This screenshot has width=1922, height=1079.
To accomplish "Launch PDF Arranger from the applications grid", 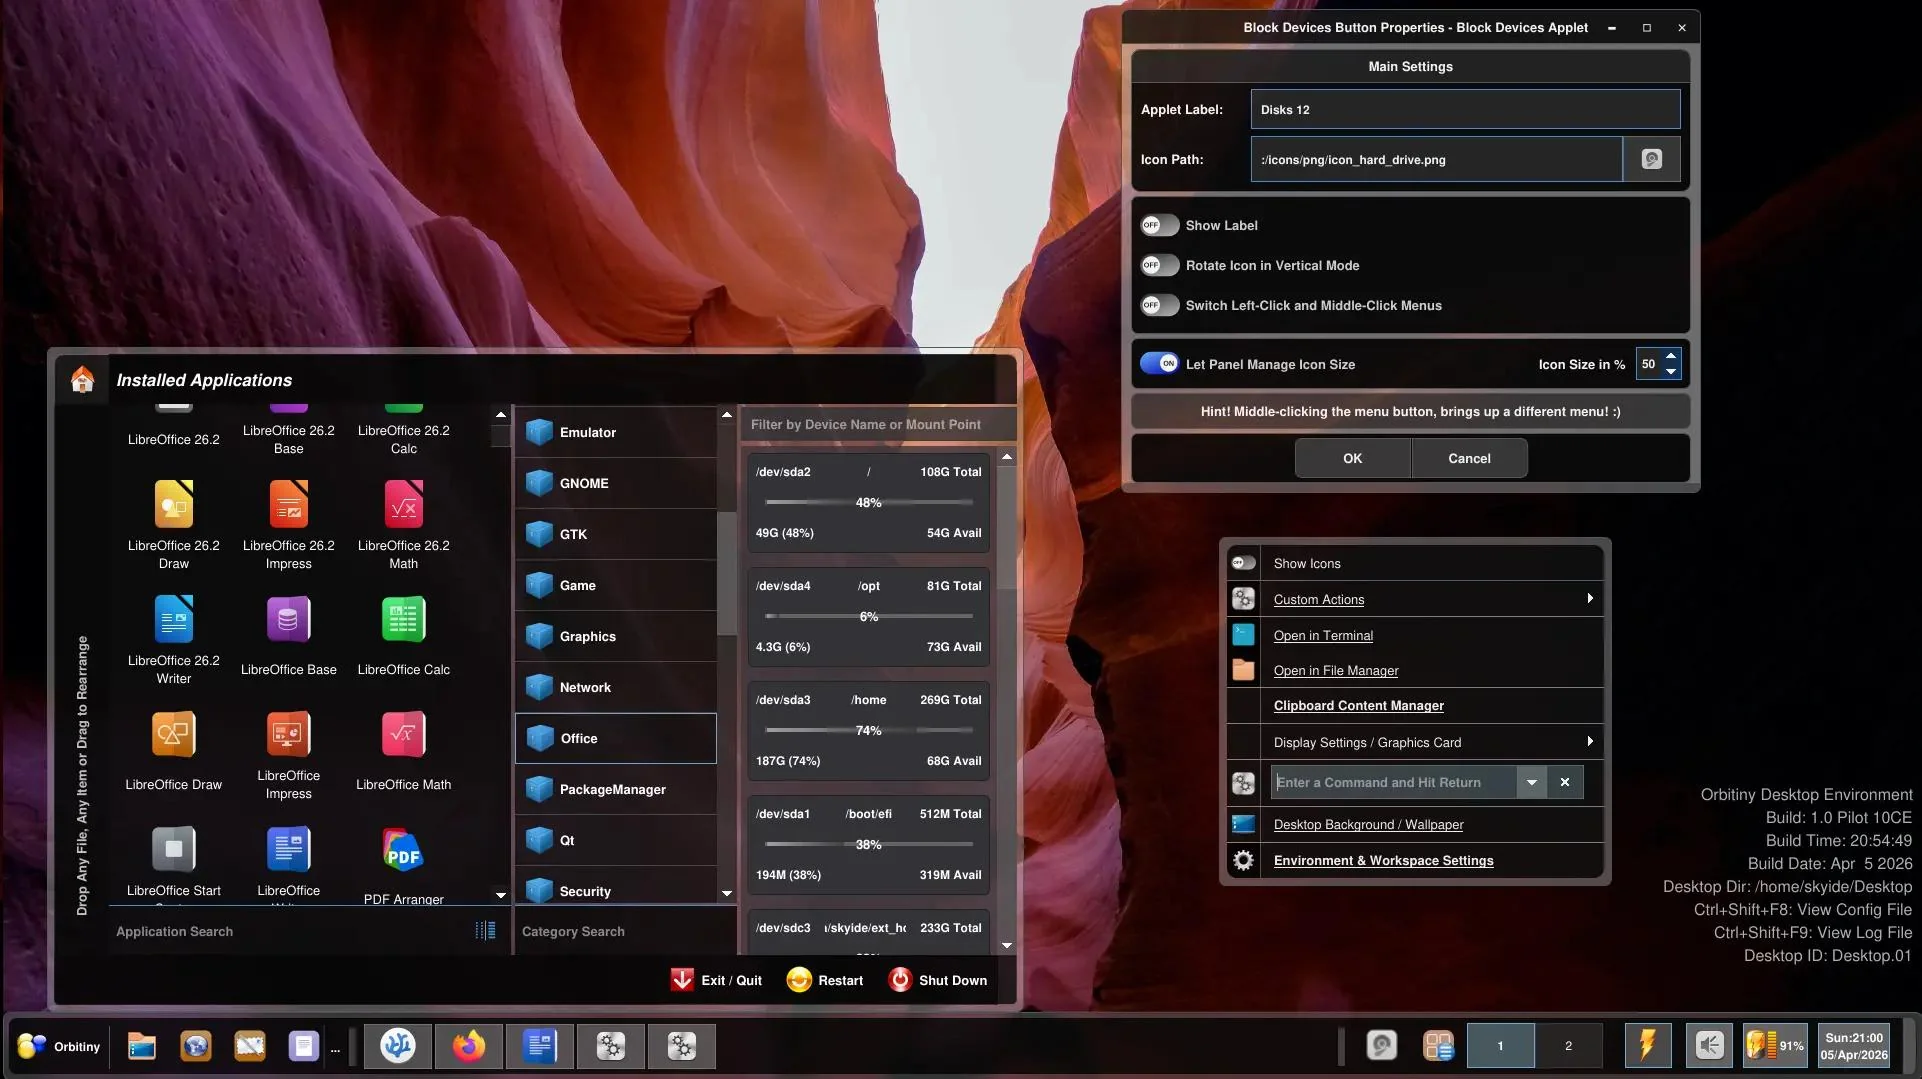I will pyautogui.click(x=403, y=851).
